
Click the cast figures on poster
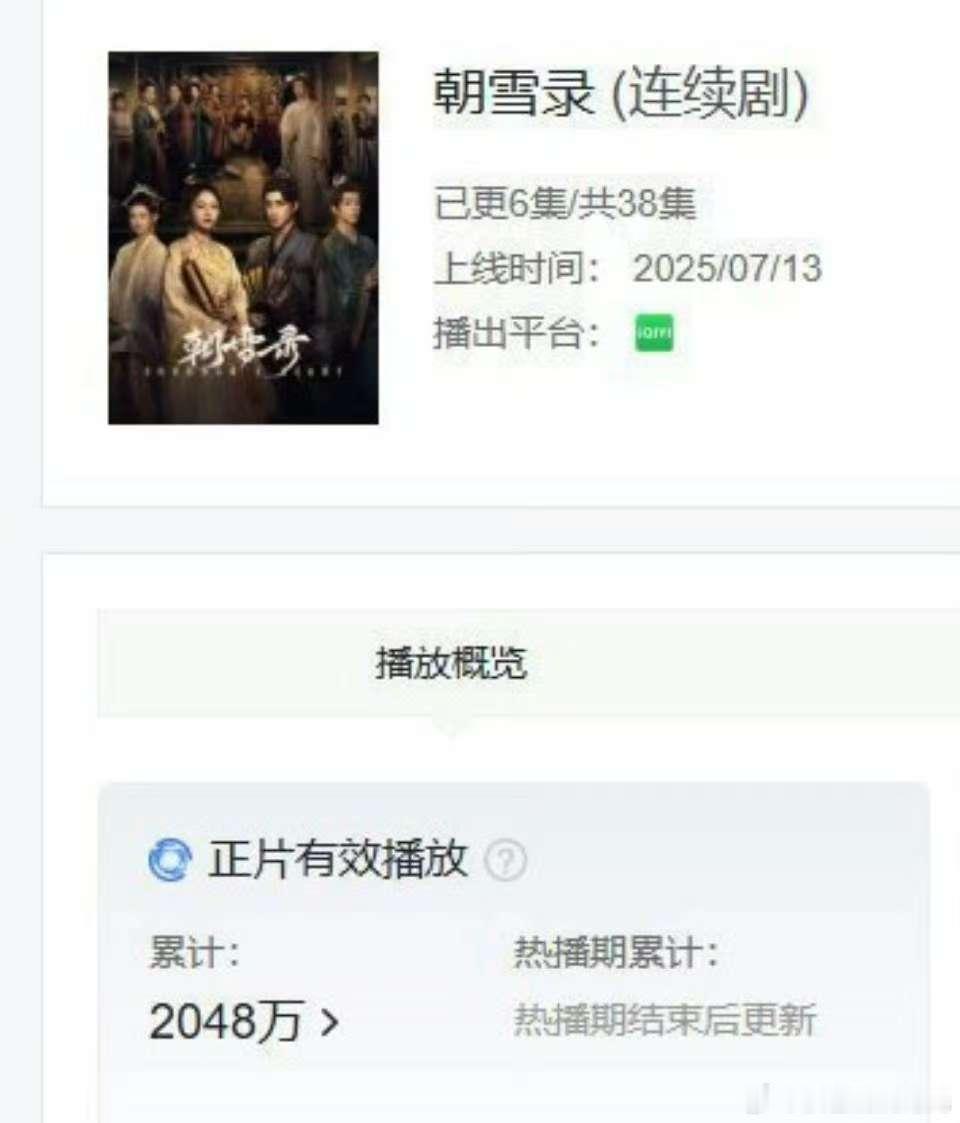click(x=244, y=215)
